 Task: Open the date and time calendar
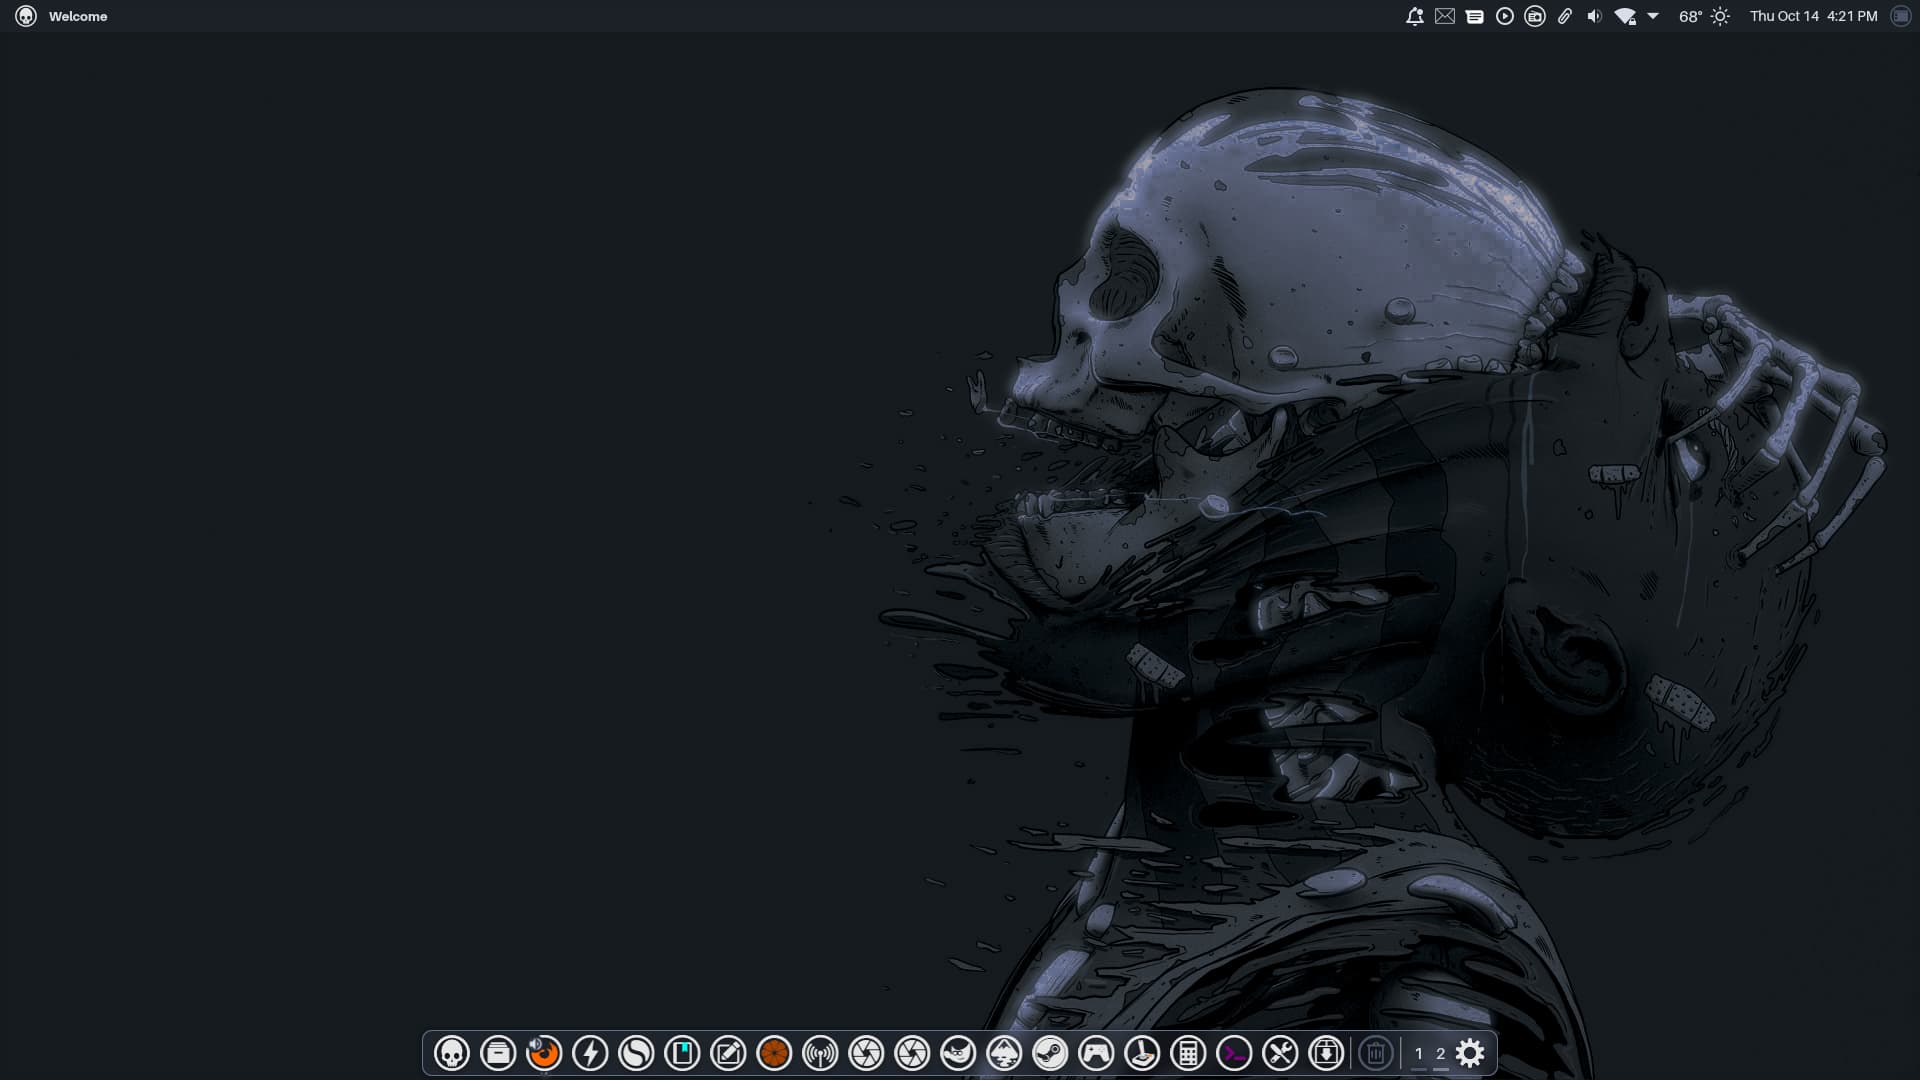tap(1813, 16)
